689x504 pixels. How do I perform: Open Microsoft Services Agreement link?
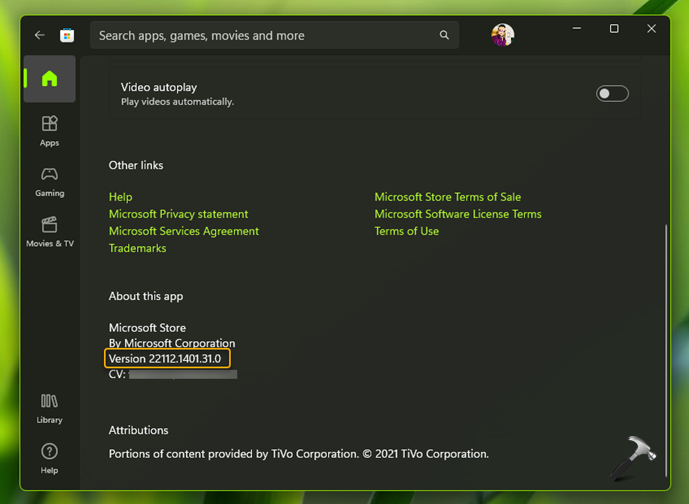pyautogui.click(x=184, y=231)
